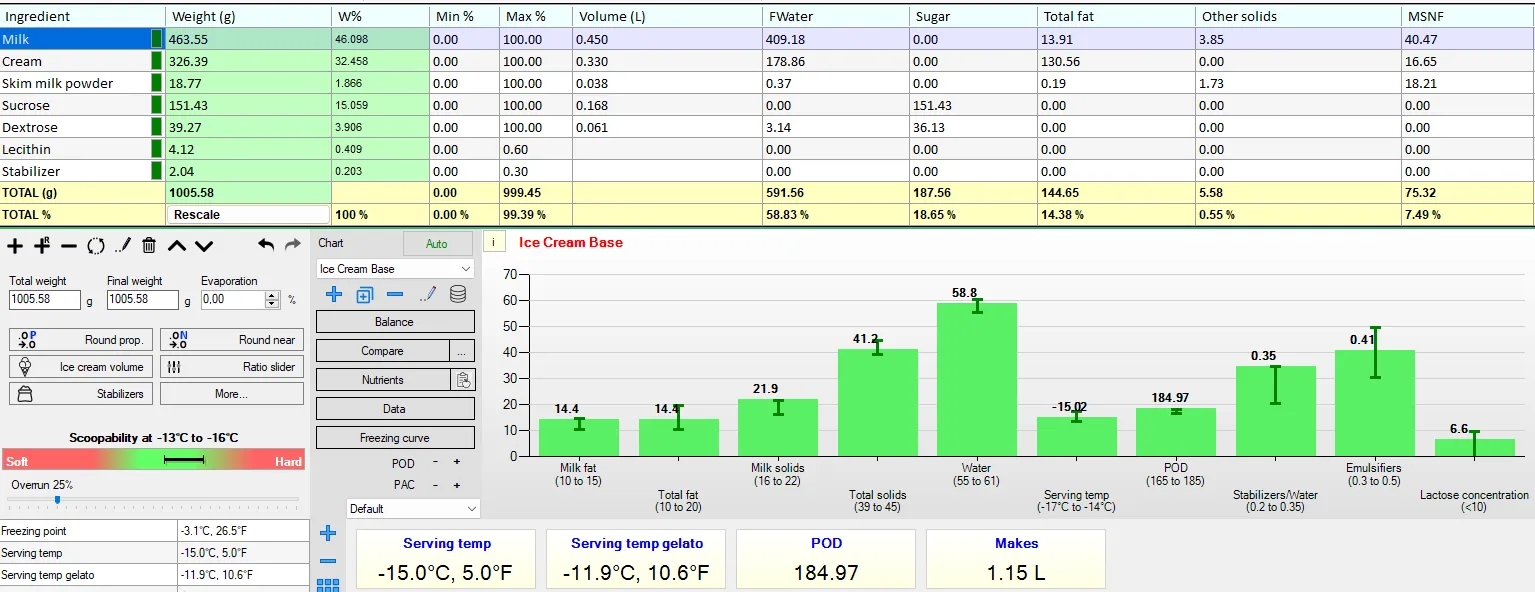Edit ingredient with pencil icon beside trash
The height and width of the screenshot is (592, 1535).
(x=122, y=245)
